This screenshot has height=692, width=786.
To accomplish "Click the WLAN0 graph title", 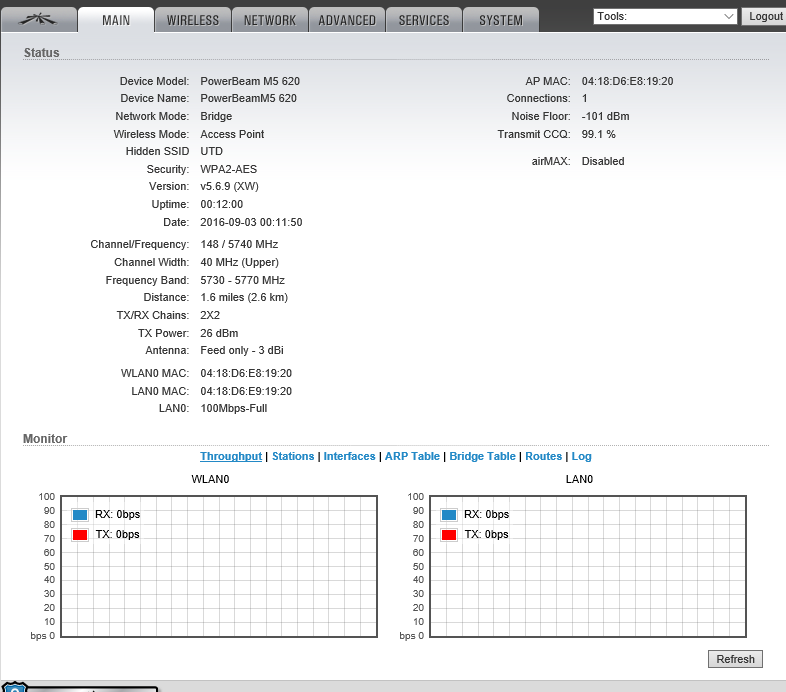I will click(x=210, y=479).
